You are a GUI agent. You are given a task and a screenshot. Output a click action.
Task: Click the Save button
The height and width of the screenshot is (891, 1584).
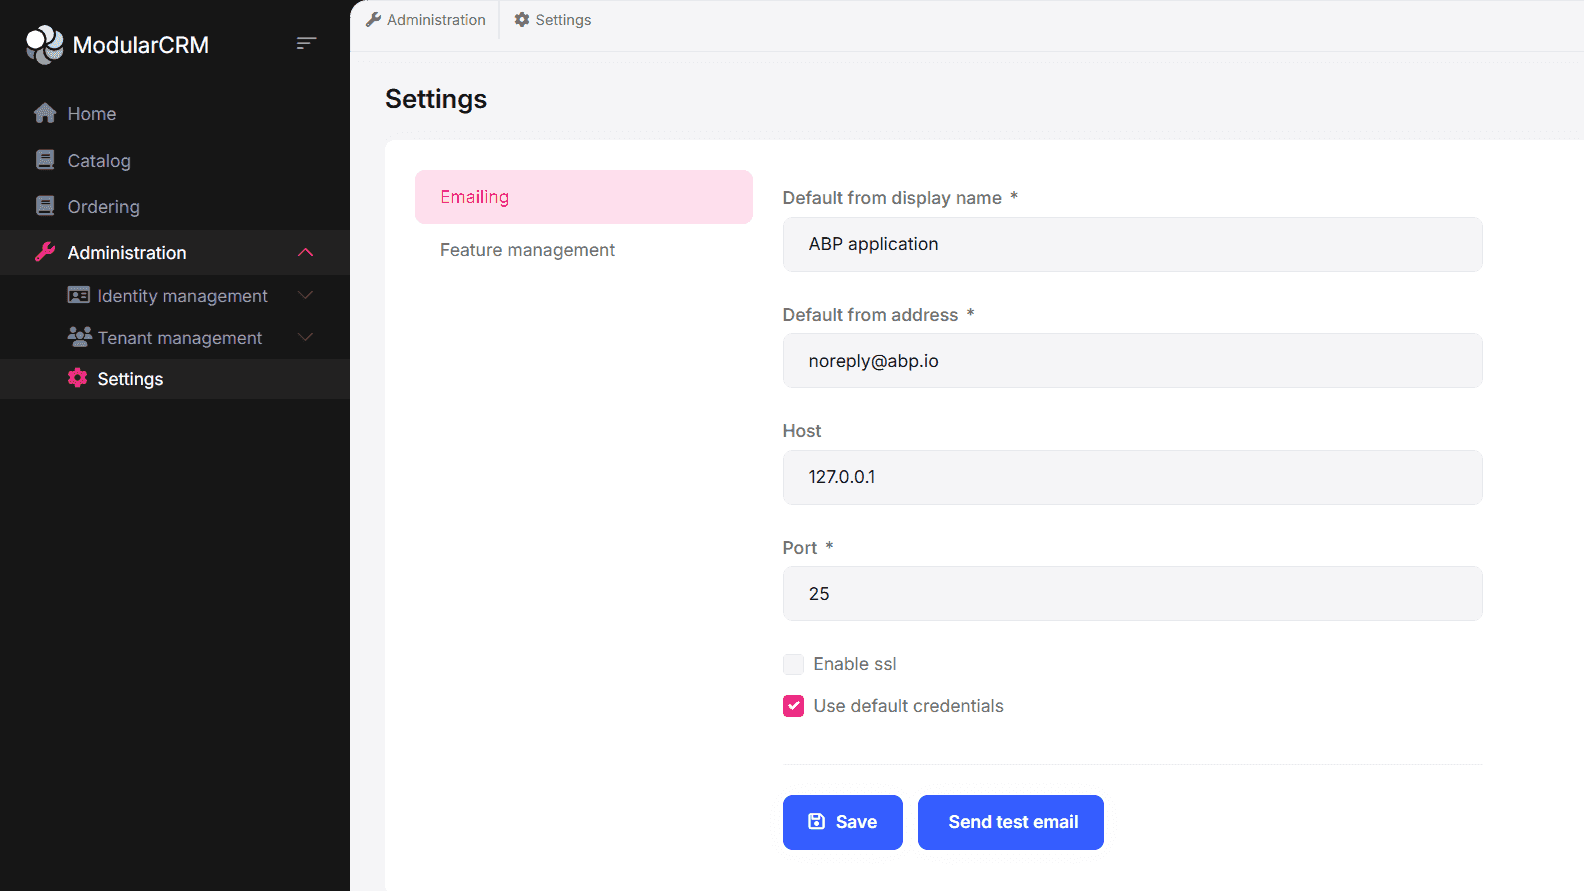(843, 822)
